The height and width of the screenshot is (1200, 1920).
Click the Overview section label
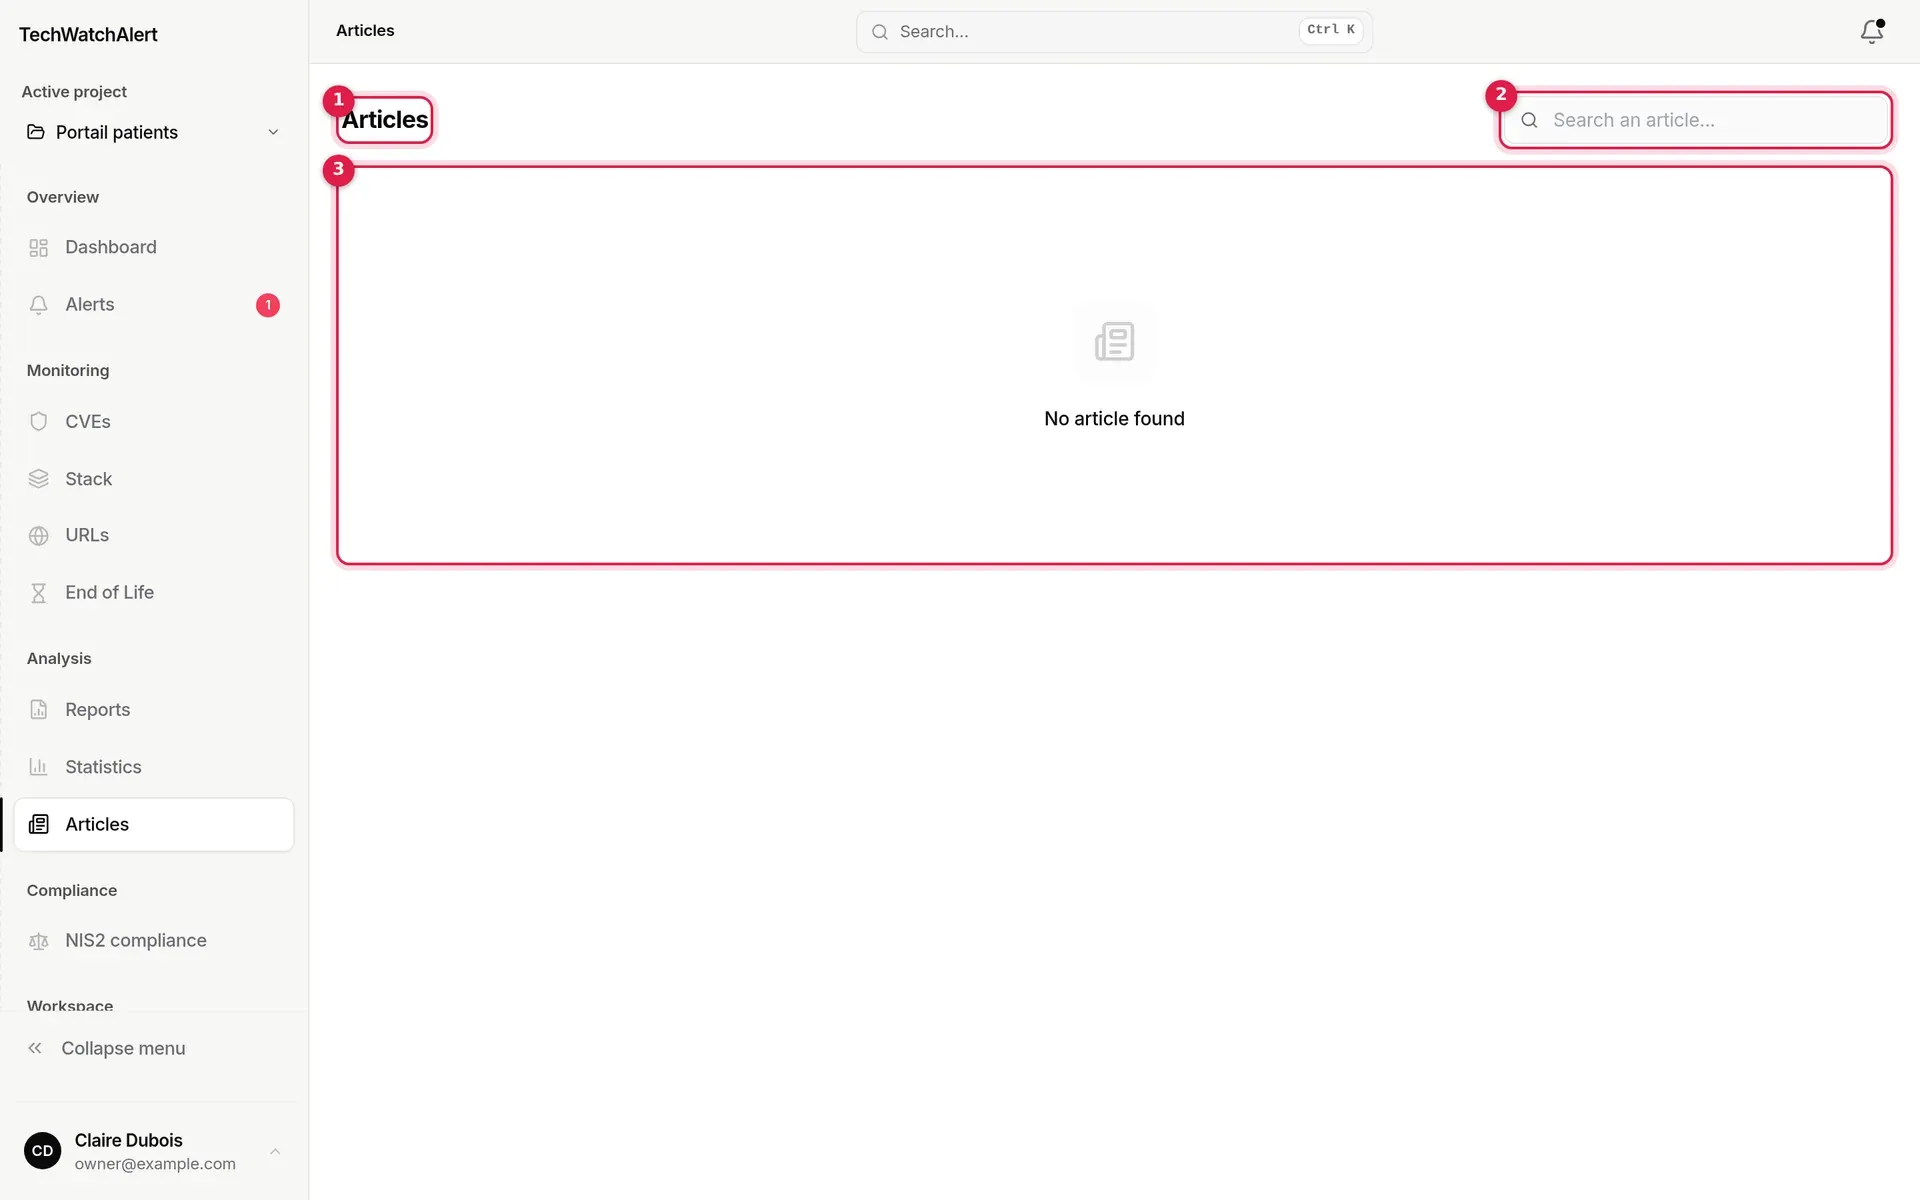tap(63, 198)
